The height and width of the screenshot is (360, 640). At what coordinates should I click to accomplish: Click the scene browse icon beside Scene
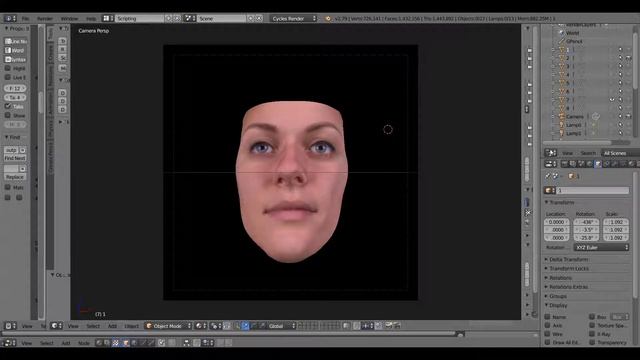tap(189, 18)
